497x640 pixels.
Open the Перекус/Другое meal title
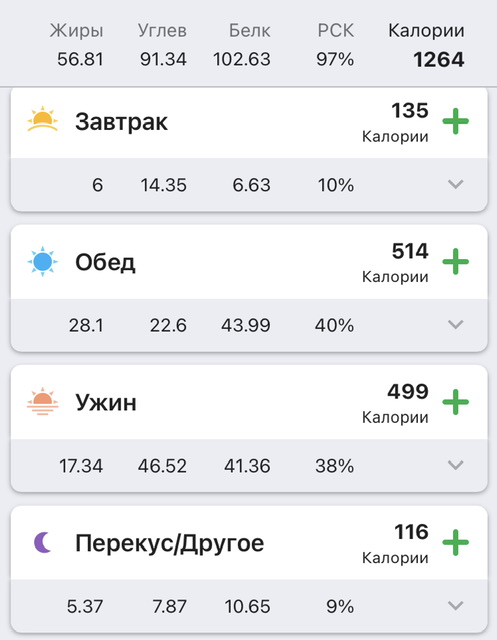[169, 543]
